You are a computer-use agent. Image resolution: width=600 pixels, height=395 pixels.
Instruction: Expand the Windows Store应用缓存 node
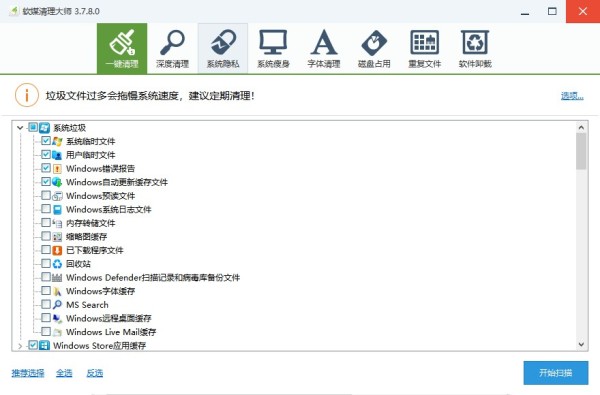[x=20, y=346]
